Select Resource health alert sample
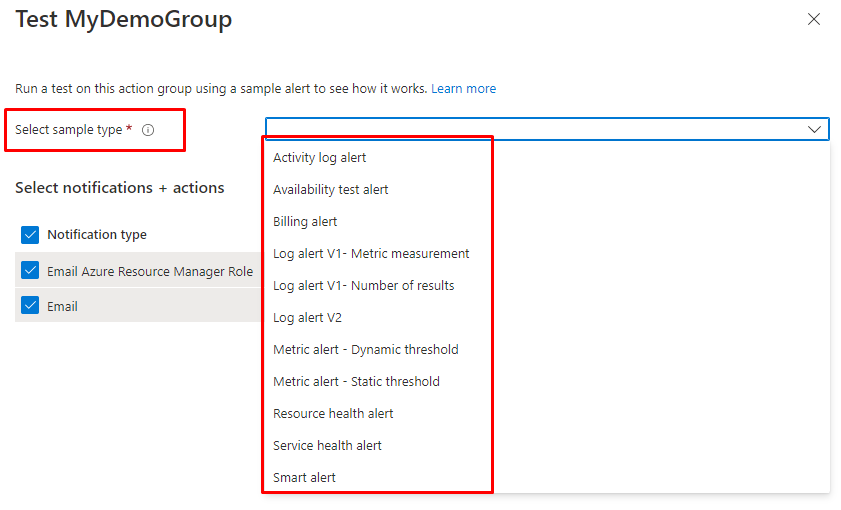Image resolution: width=841 pixels, height=510 pixels. click(x=333, y=413)
